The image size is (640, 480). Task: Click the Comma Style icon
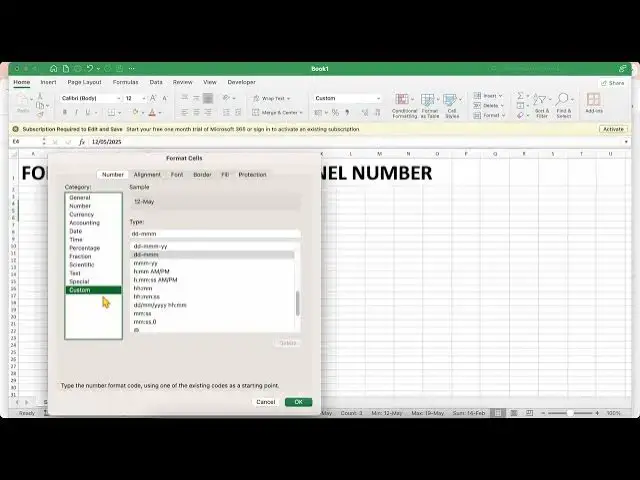[347, 113]
